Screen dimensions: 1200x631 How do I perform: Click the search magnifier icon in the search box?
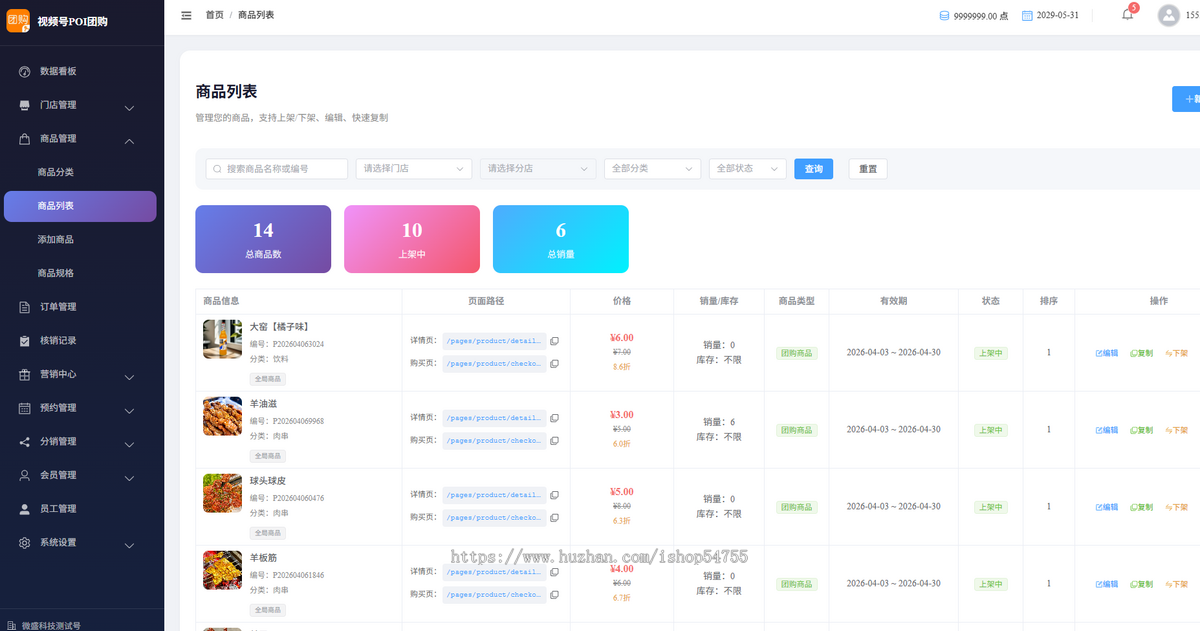(217, 169)
